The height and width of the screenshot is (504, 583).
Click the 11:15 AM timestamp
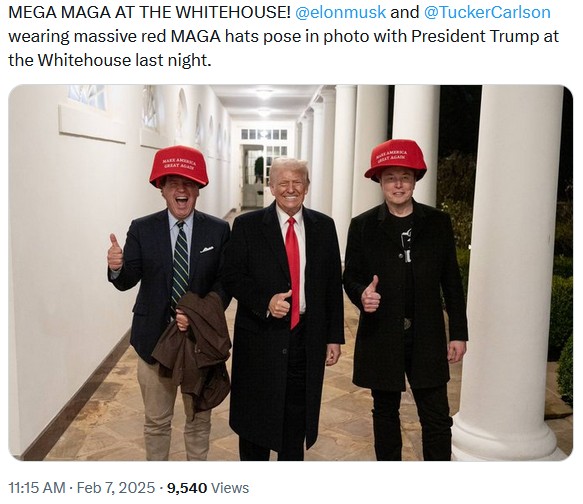(x=37, y=487)
